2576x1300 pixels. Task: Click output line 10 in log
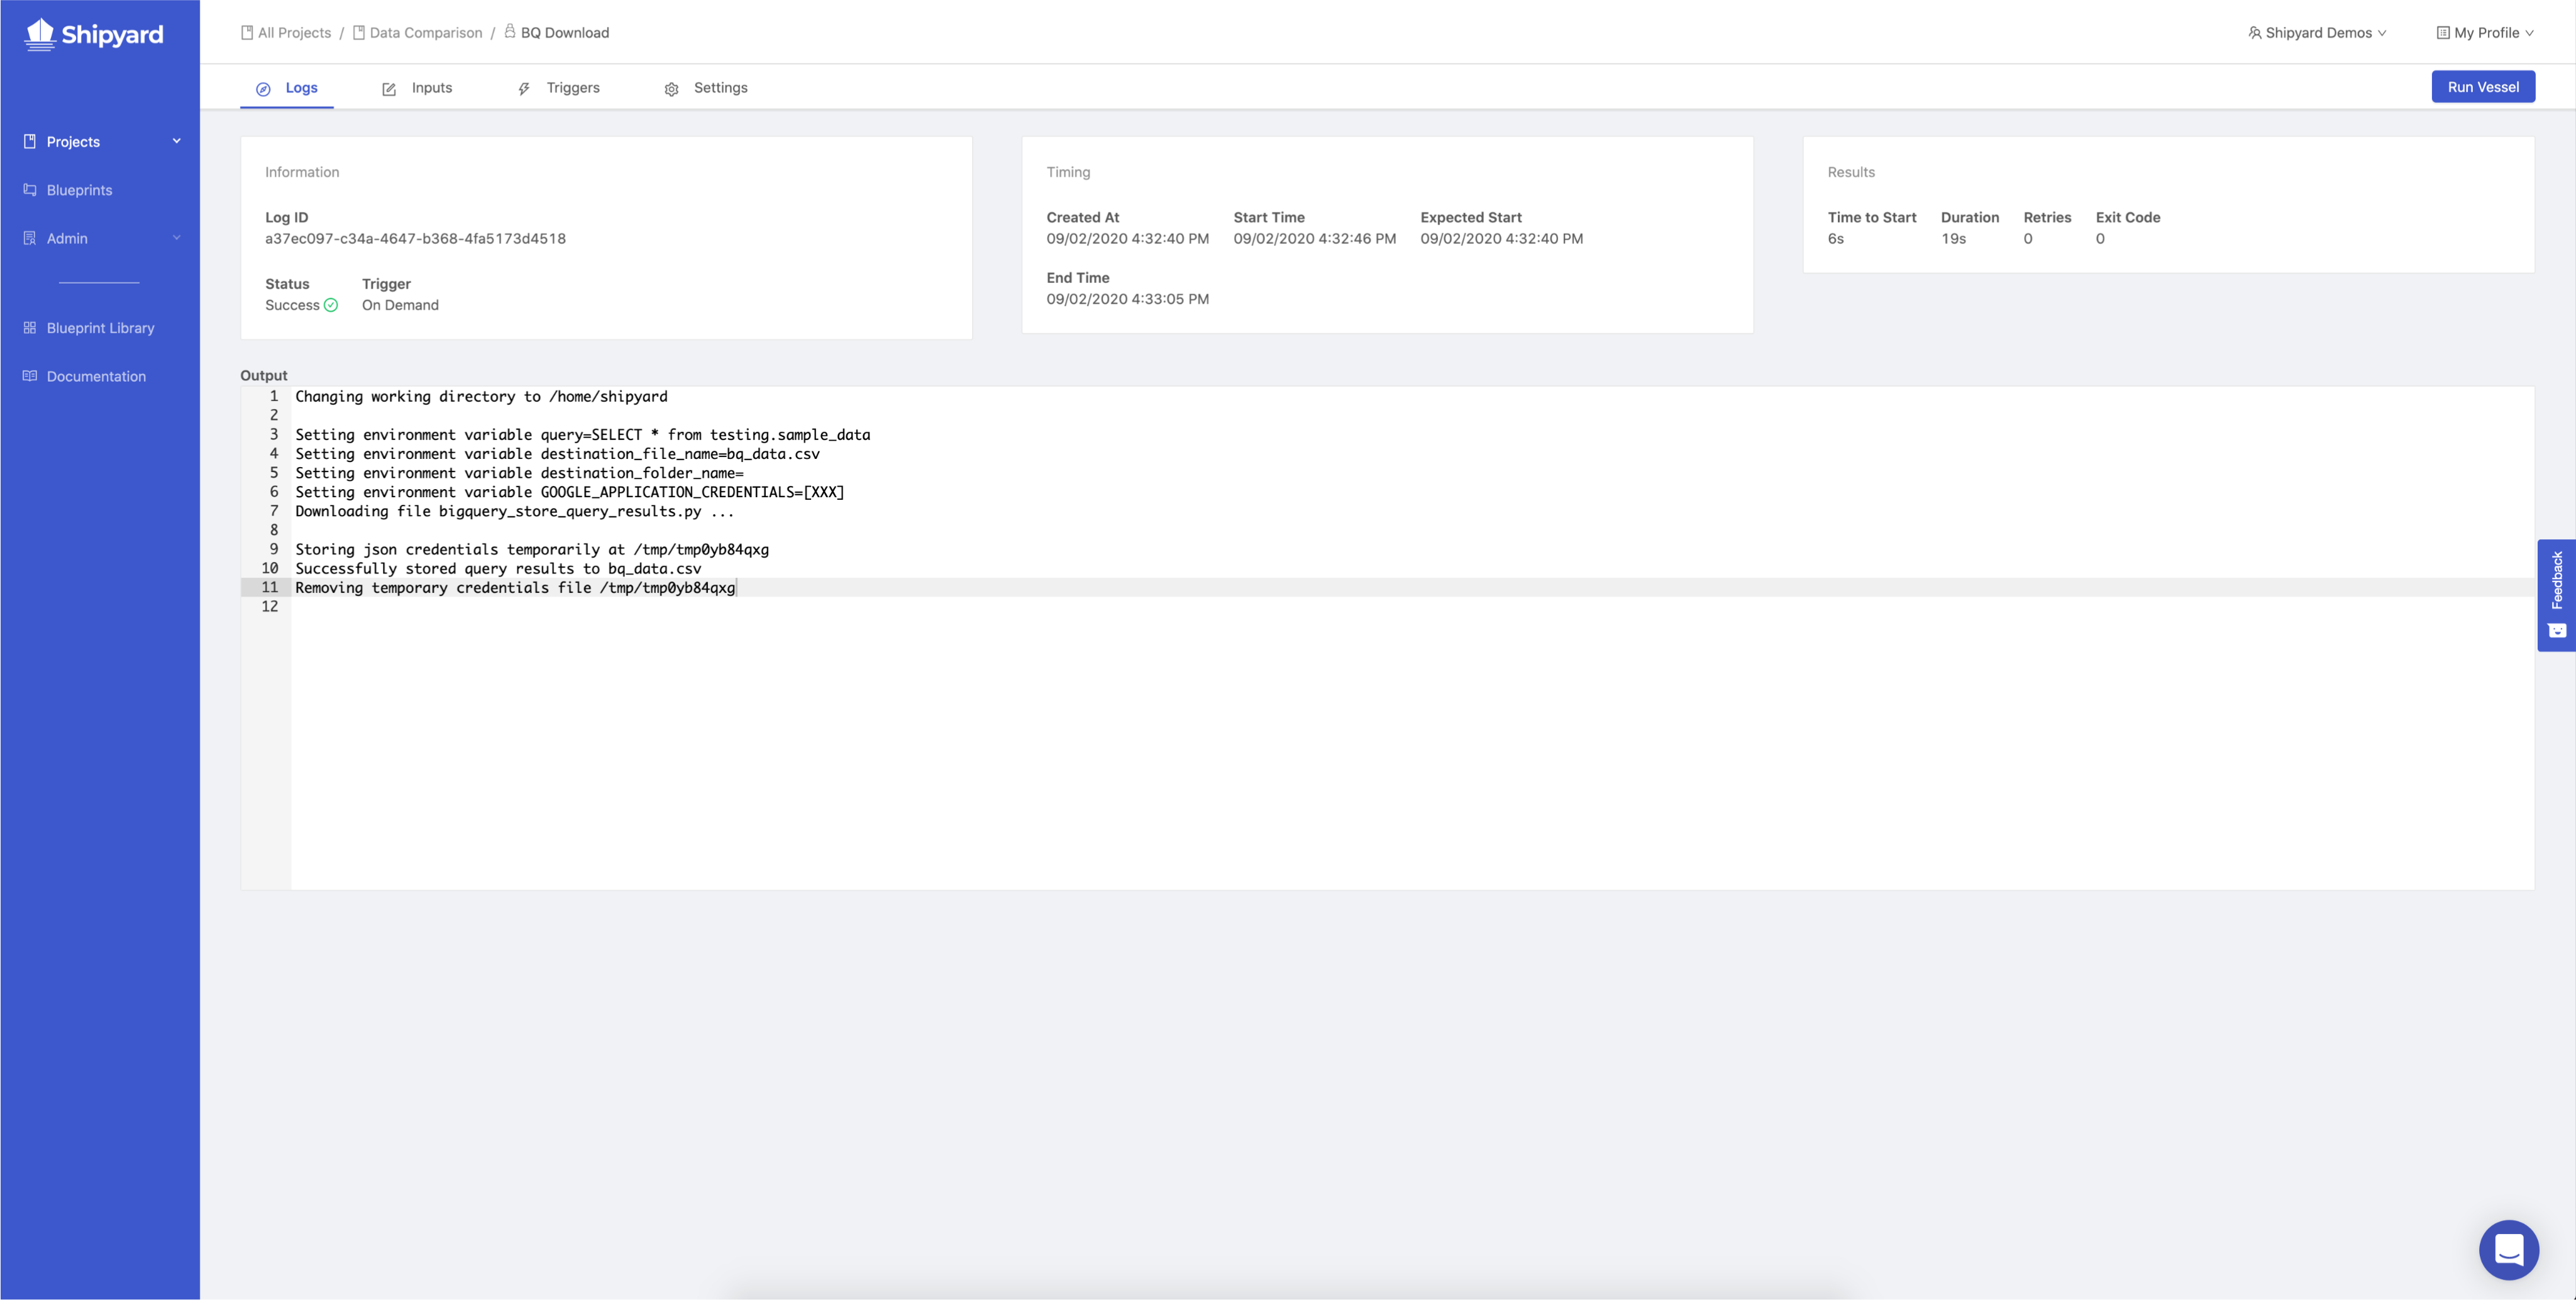pyautogui.click(x=498, y=568)
